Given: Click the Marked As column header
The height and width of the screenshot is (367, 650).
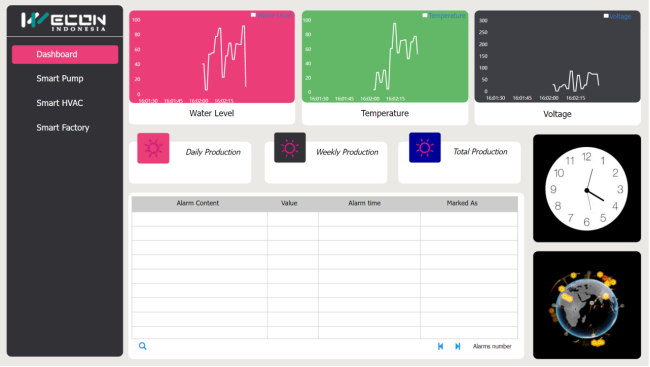Looking at the screenshot, I should (462, 203).
